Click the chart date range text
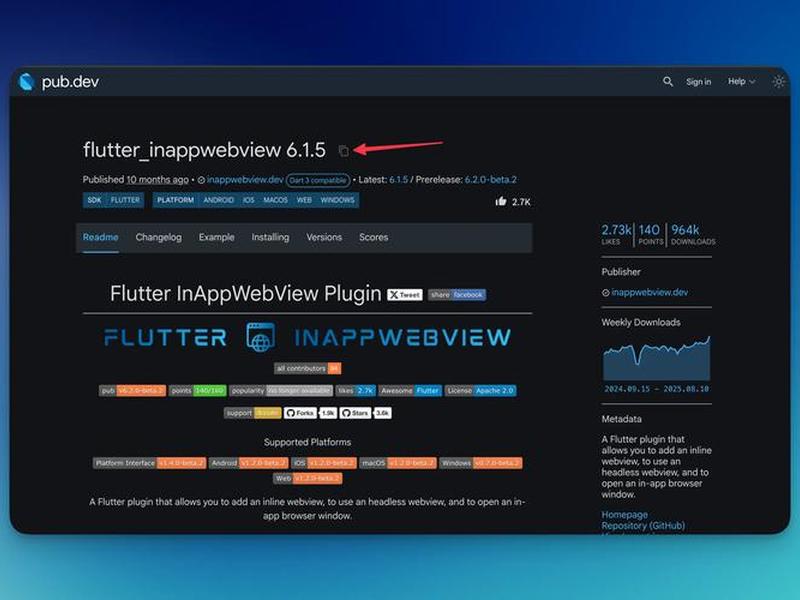 [x=656, y=389]
